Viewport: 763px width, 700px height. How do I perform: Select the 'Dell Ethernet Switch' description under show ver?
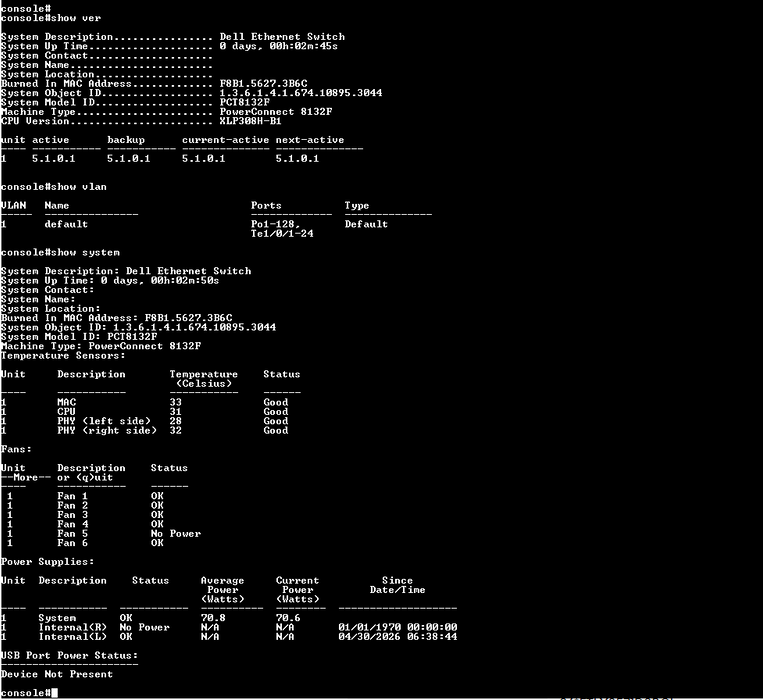282,36
